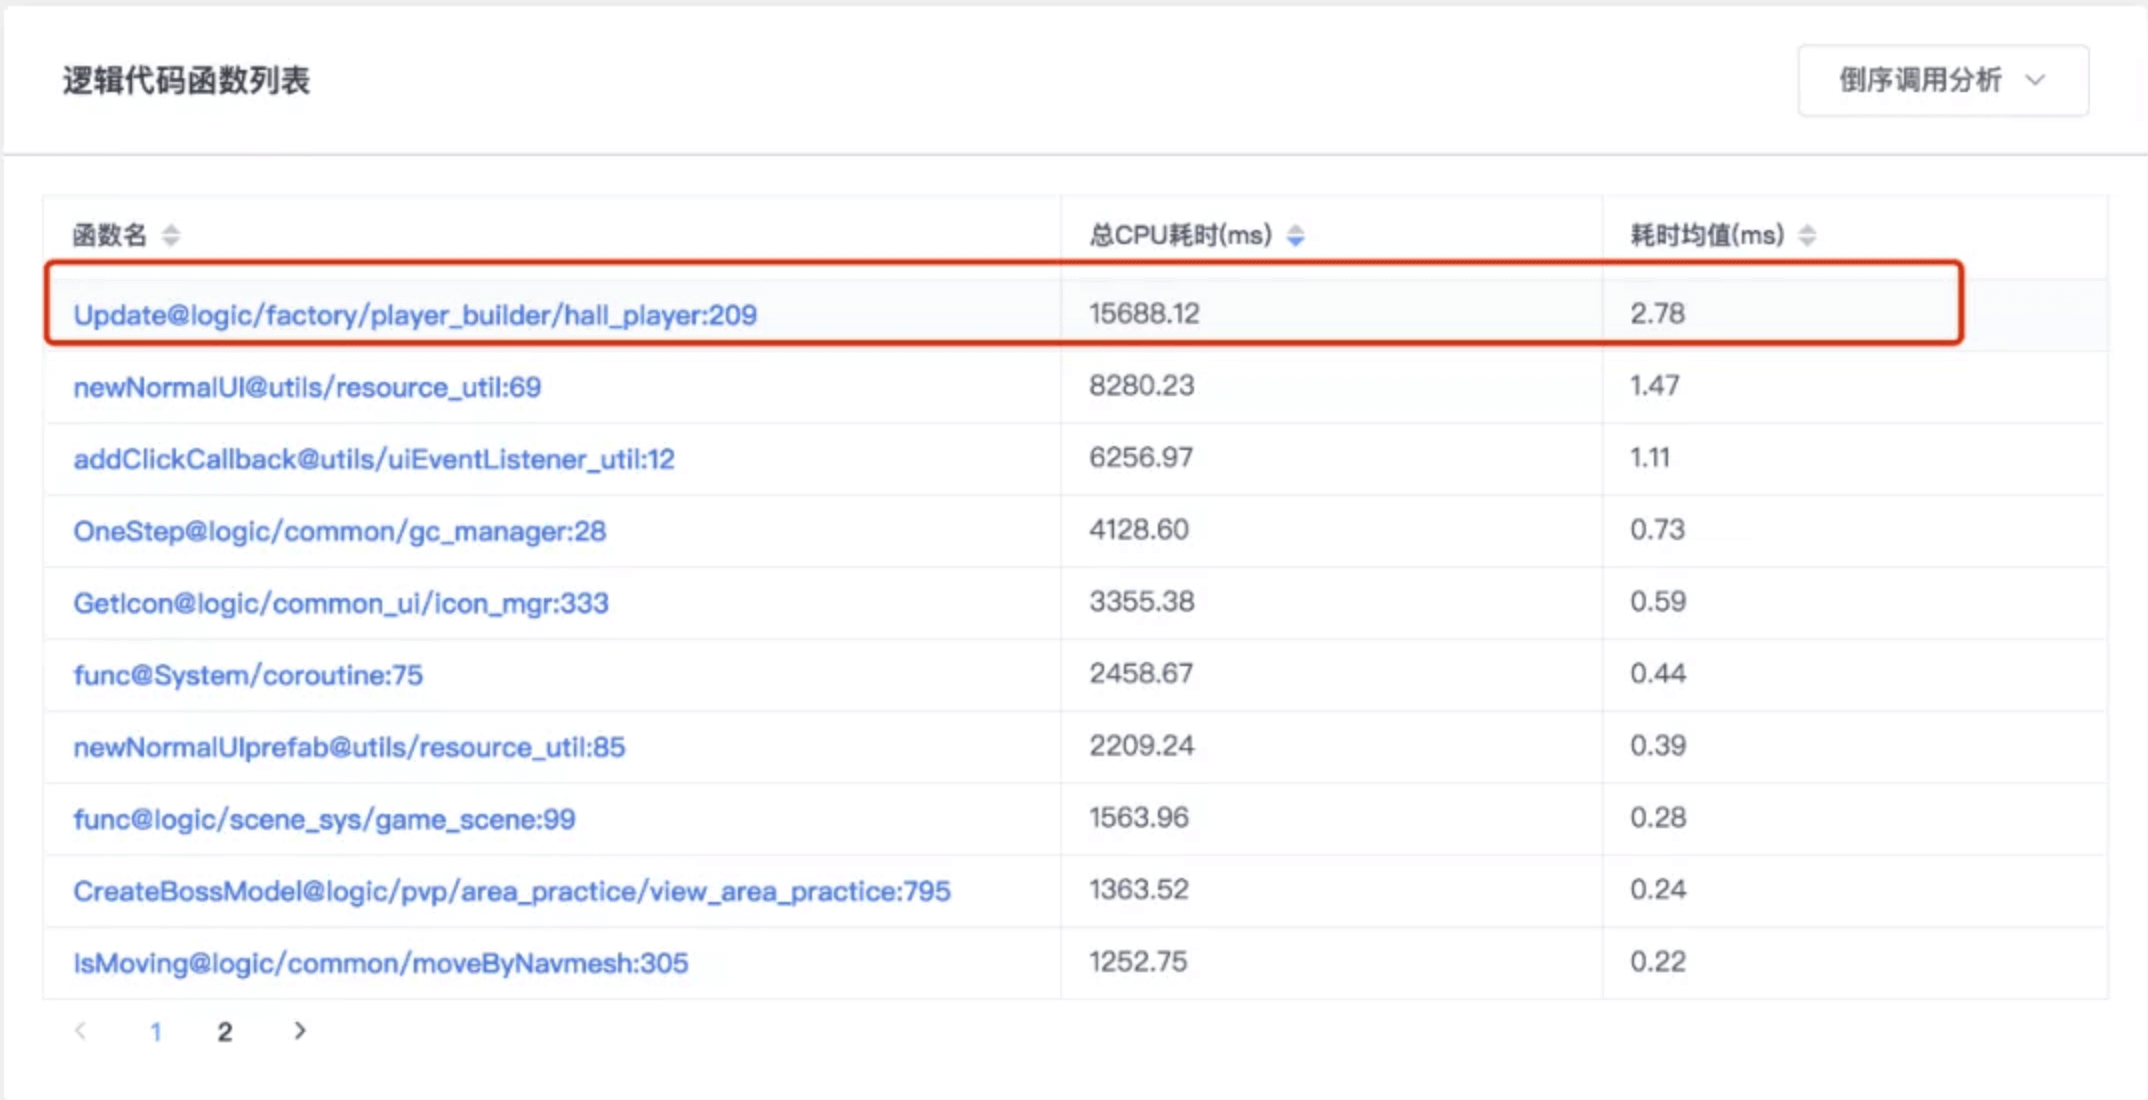Sort by 总CPU耗时(ms) arrows

[1296, 235]
